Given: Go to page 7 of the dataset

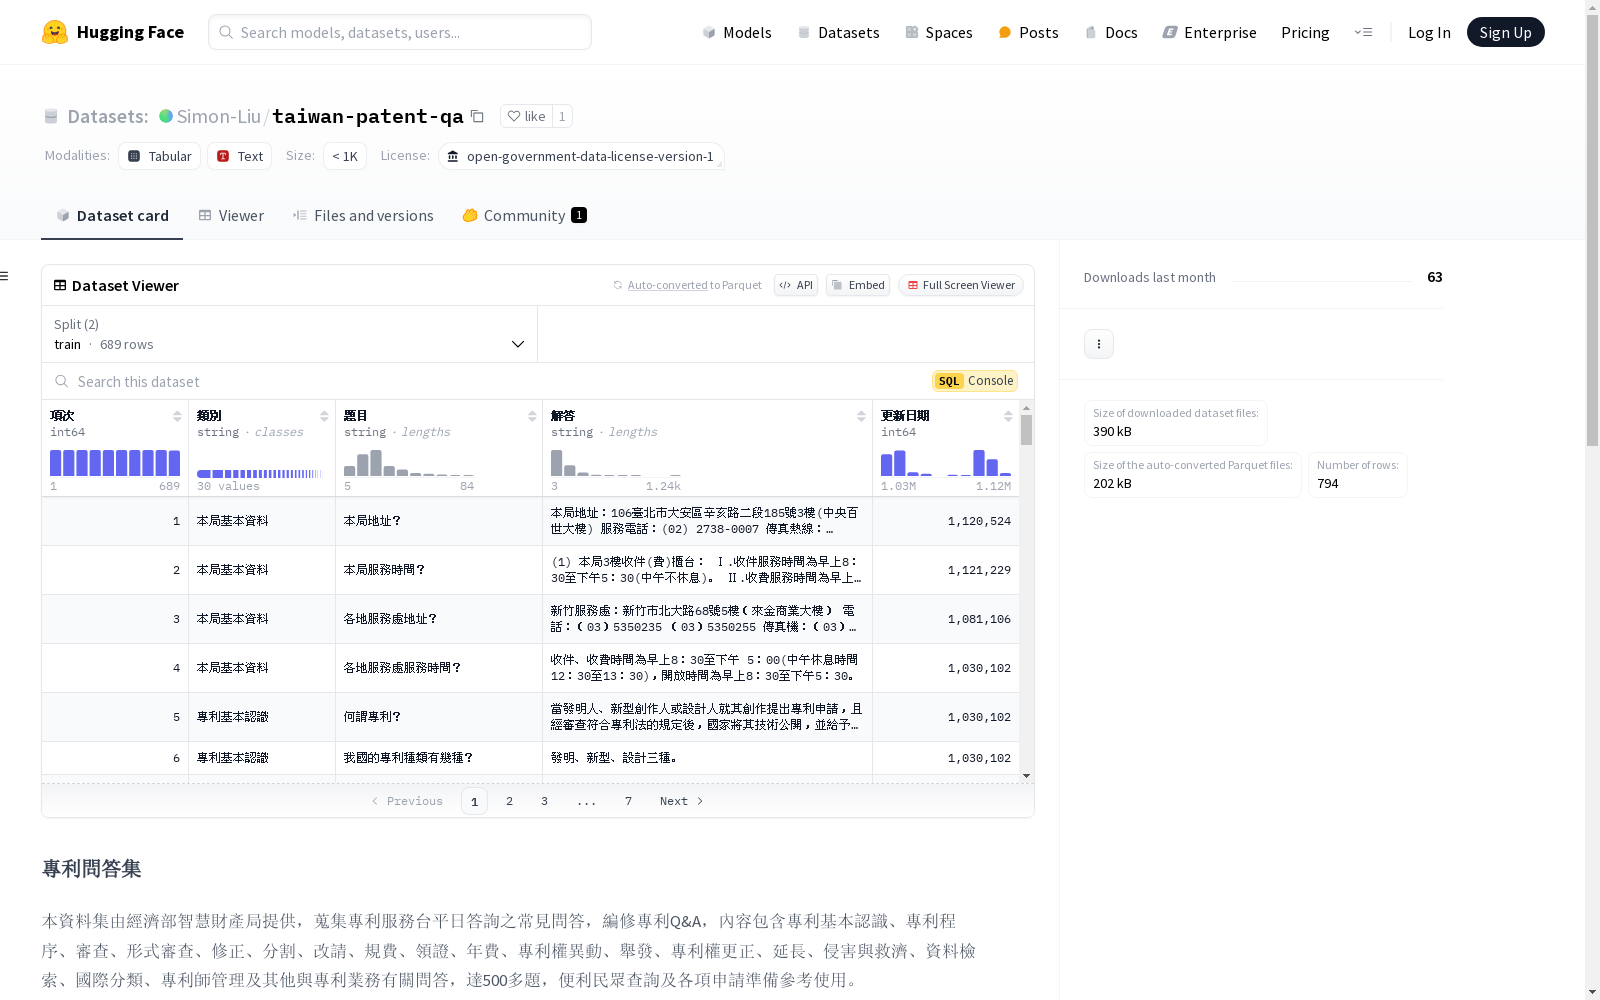Looking at the screenshot, I should point(628,801).
